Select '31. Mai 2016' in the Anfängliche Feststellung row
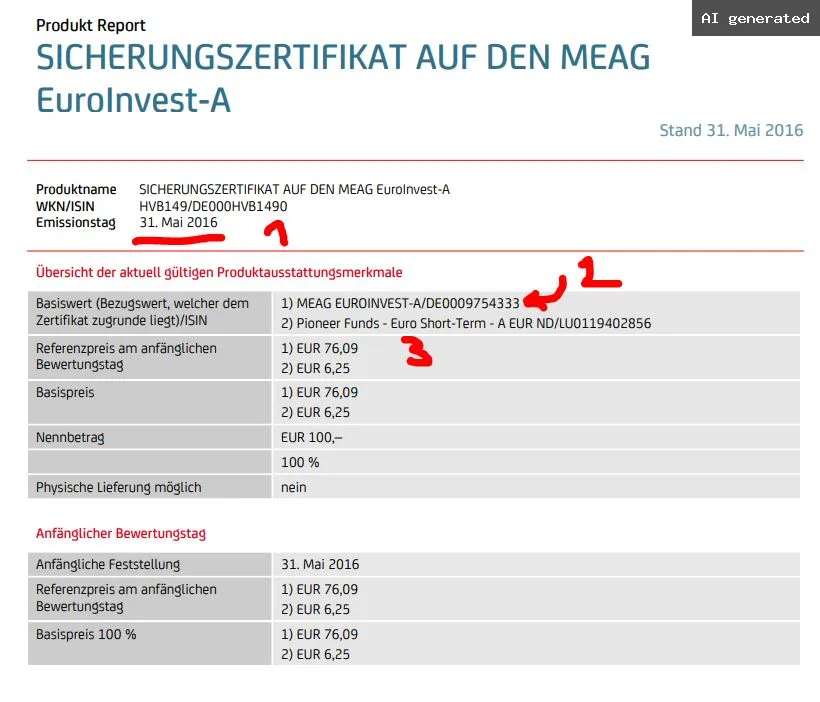The width and height of the screenshot is (820, 702). [320, 564]
